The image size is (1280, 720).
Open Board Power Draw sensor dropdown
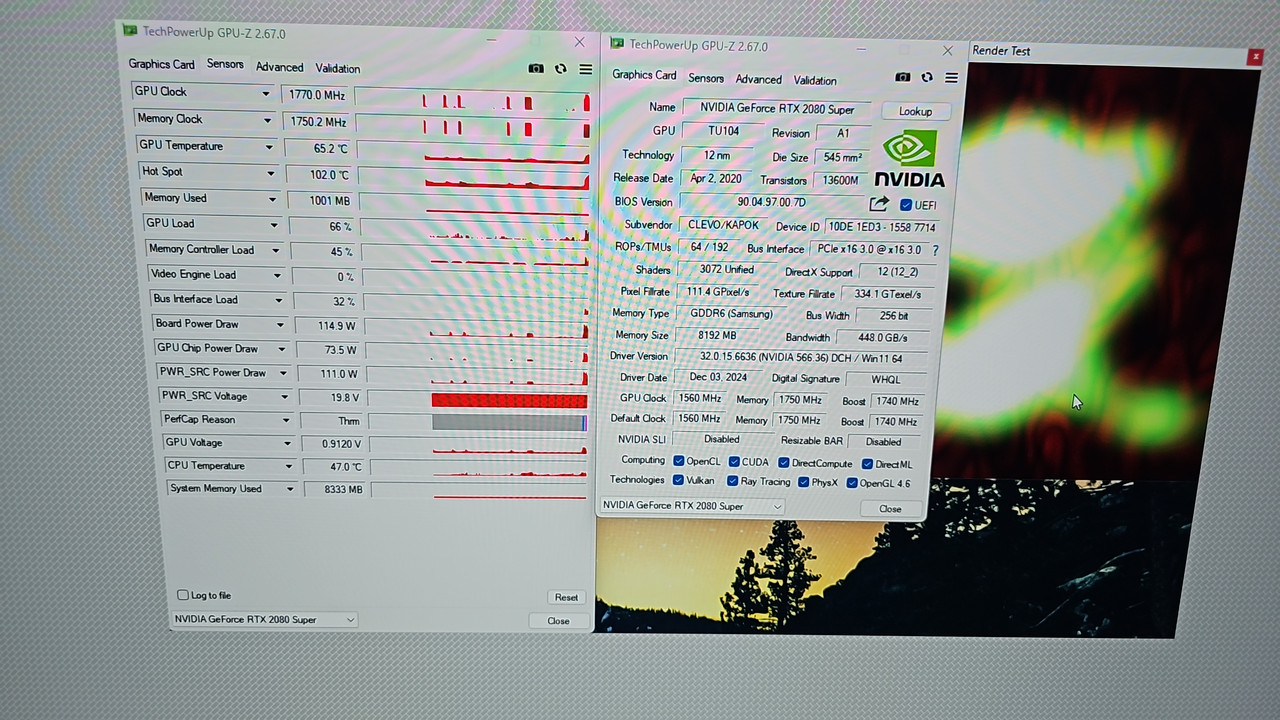tap(280, 324)
